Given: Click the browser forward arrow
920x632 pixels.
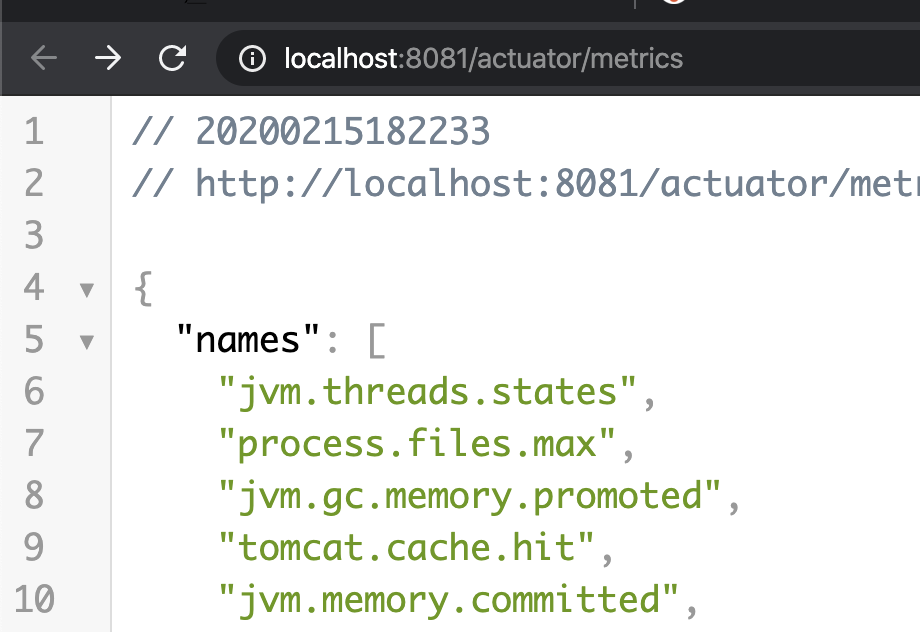Looking at the screenshot, I should click(108, 58).
